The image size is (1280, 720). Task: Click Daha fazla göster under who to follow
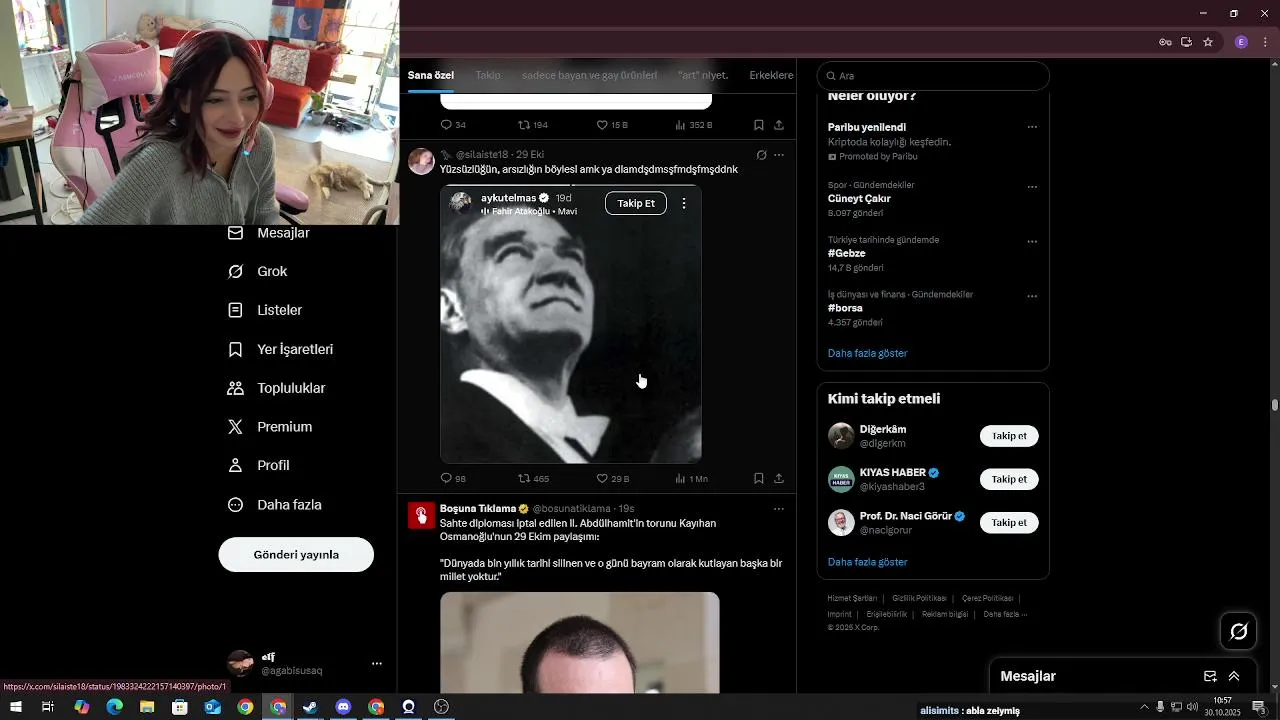tap(868, 563)
